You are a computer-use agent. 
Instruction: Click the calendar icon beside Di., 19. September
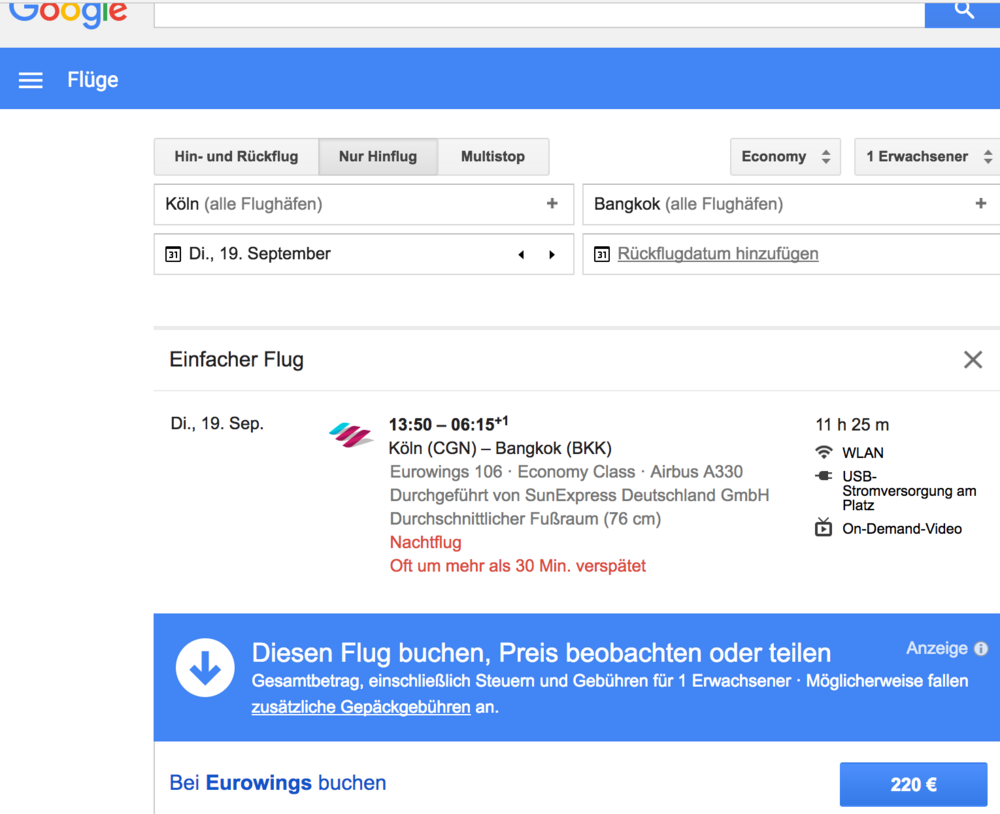[x=173, y=254]
